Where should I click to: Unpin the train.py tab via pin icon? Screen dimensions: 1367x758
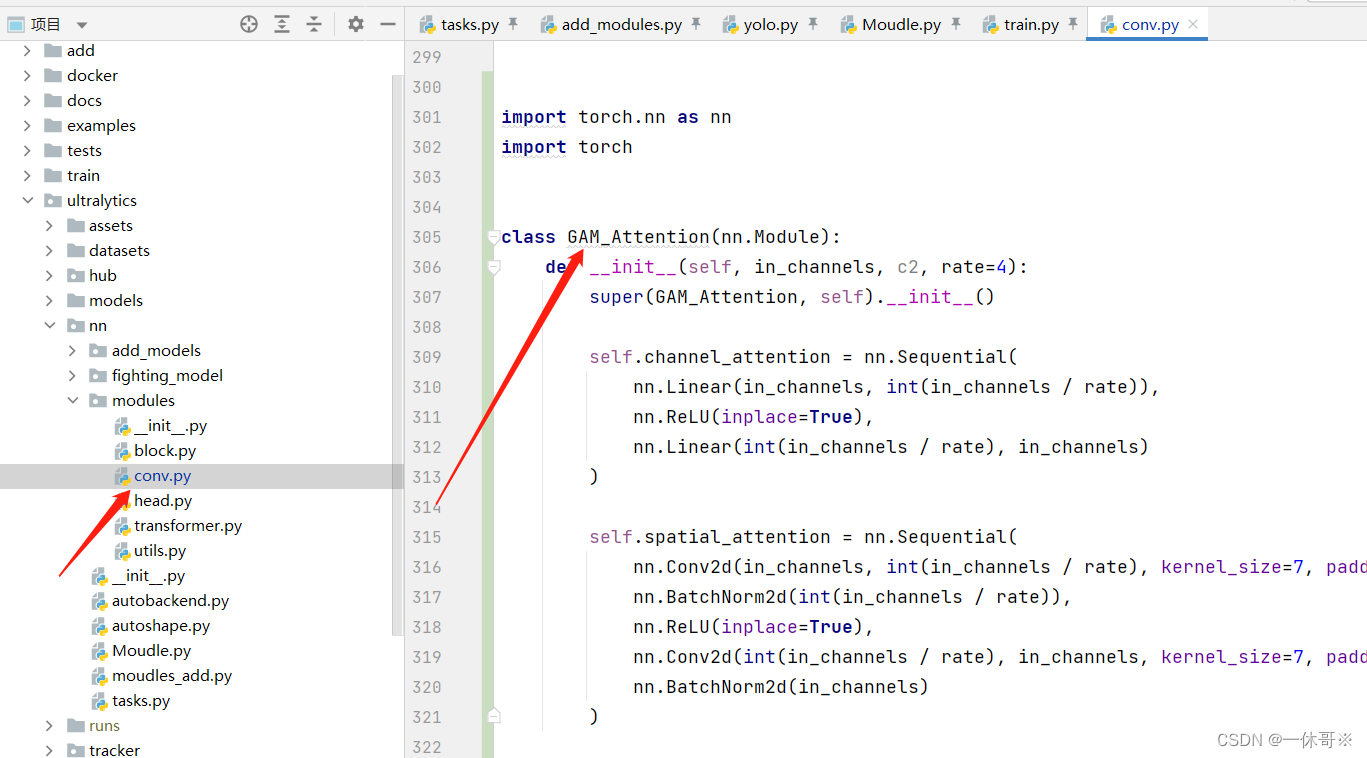[x=1073, y=24]
